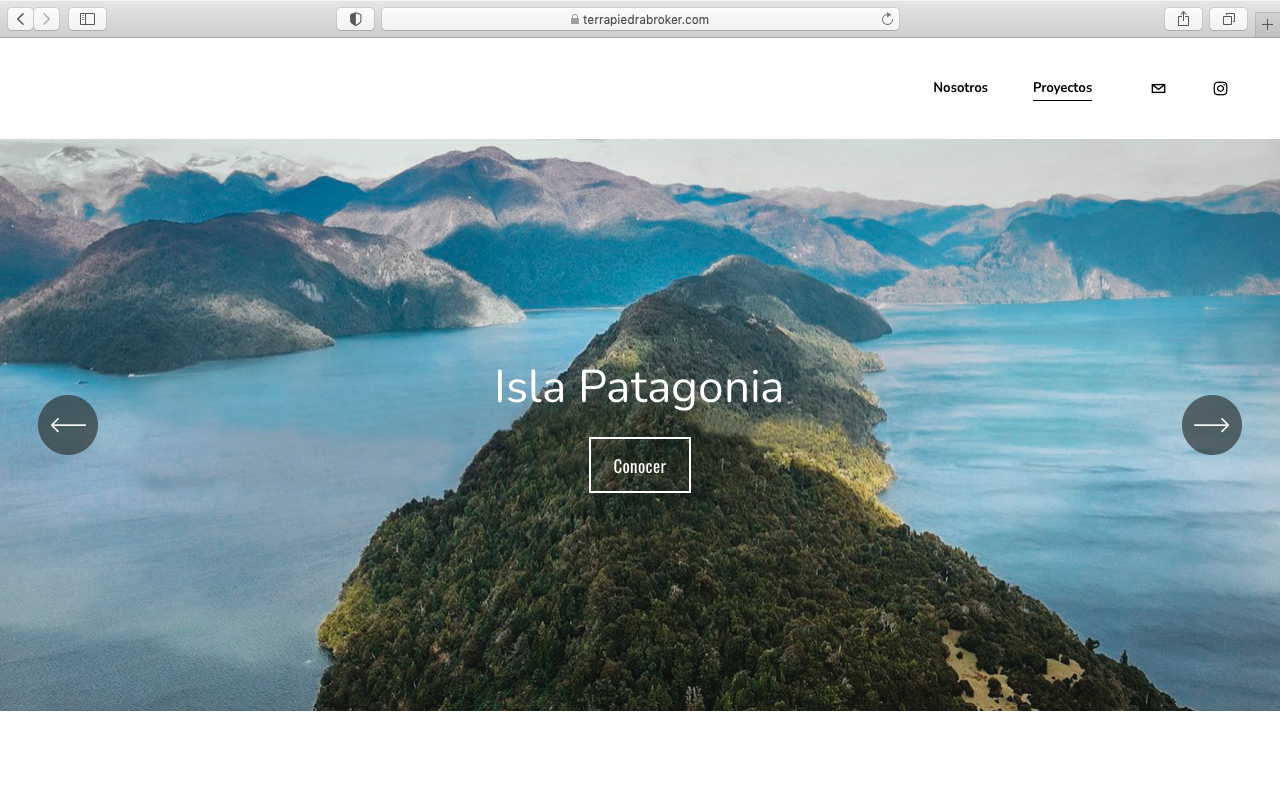
Task: Go back with Safari's back arrow
Action: pos(21,19)
